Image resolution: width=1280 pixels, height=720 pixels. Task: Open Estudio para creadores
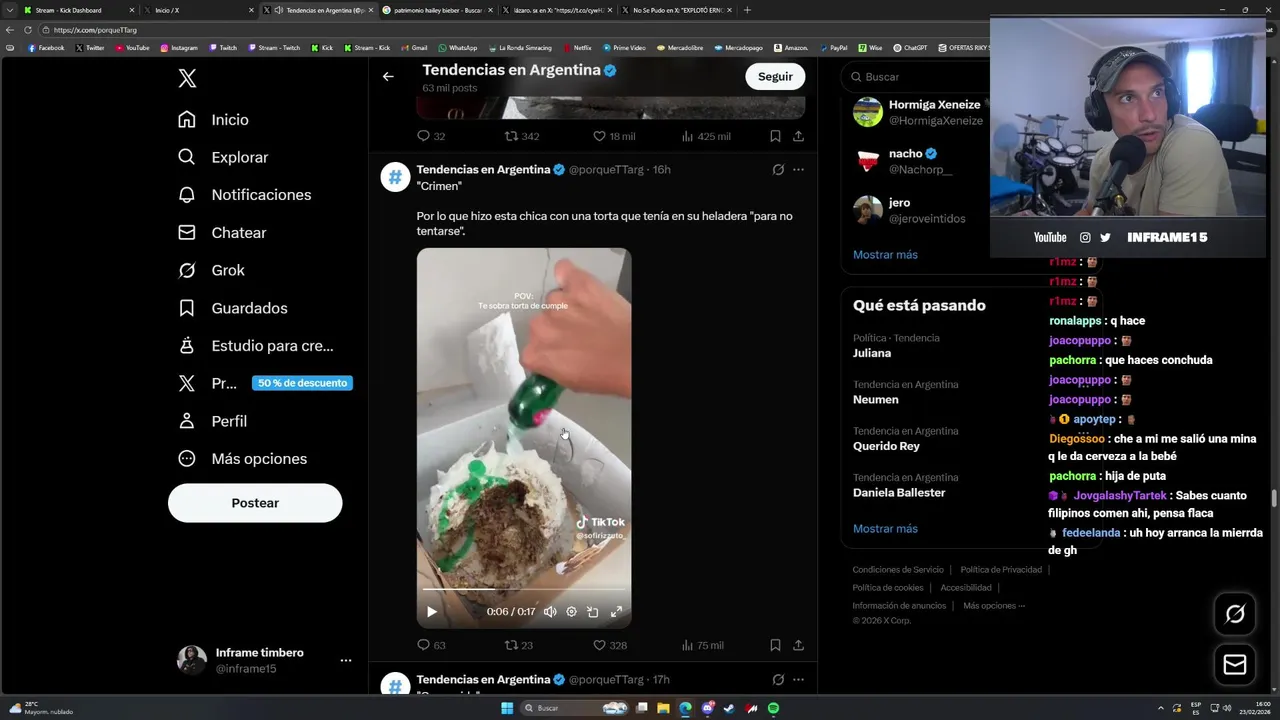pos(255,346)
